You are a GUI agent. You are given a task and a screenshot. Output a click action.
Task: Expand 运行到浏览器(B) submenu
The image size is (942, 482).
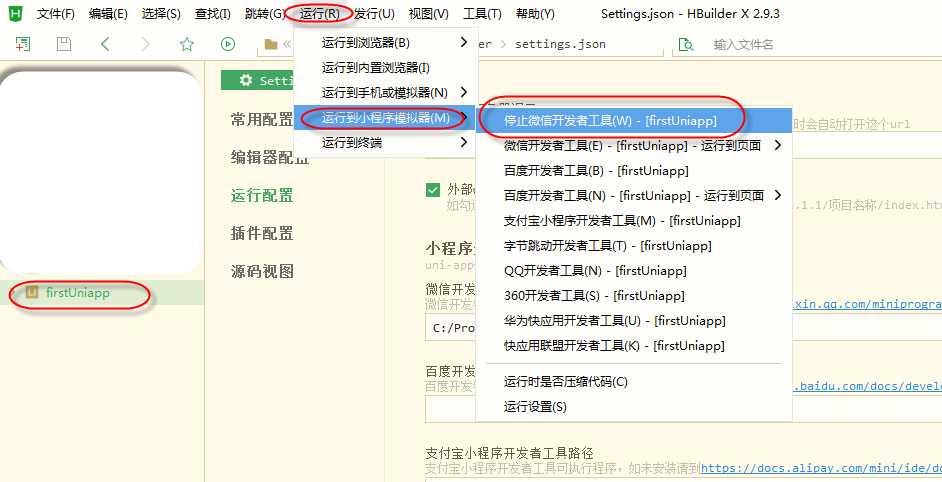(x=386, y=42)
